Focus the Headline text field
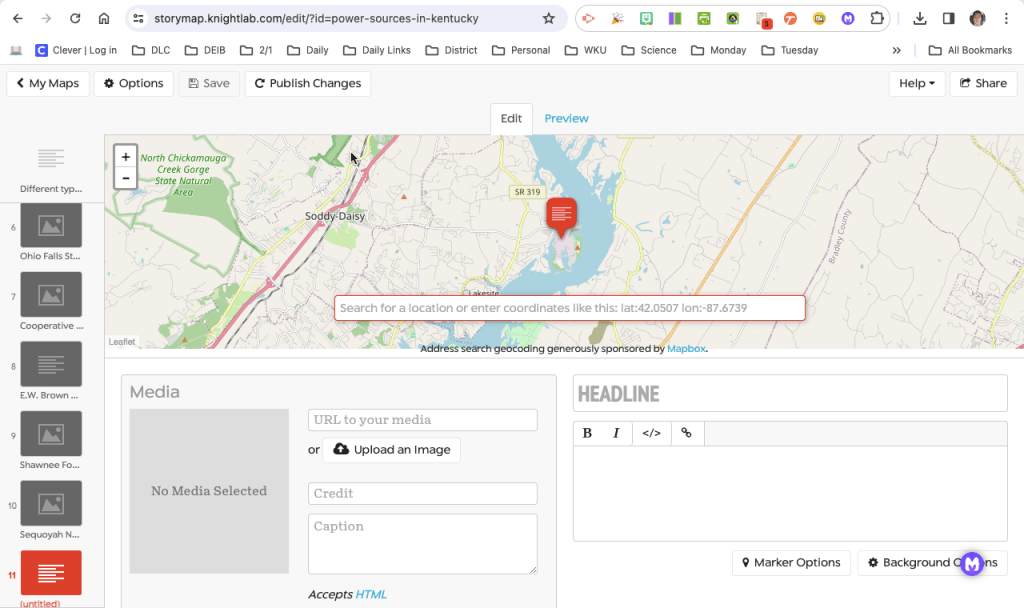 point(789,394)
